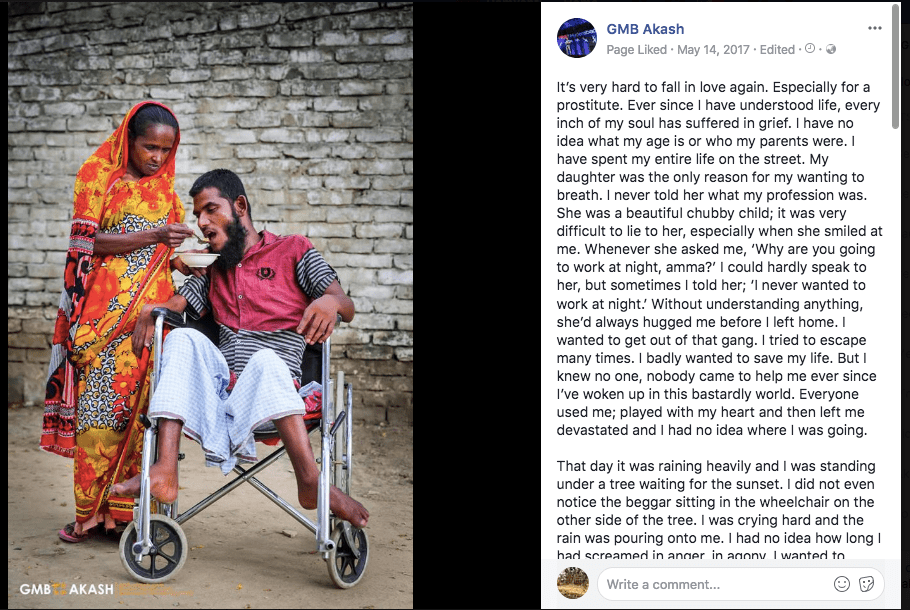Click the scrollbar track below the thumb
Image resolution: width=910 pixels, height=610 pixels.
tap(897, 342)
